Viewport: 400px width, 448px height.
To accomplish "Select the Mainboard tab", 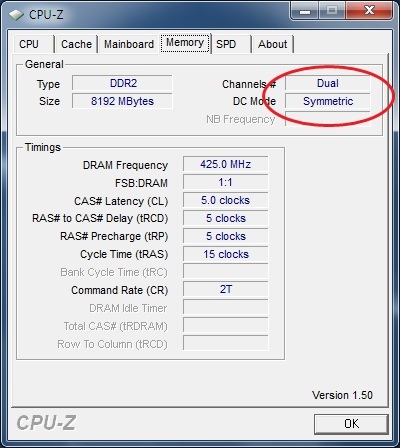I will click(129, 44).
